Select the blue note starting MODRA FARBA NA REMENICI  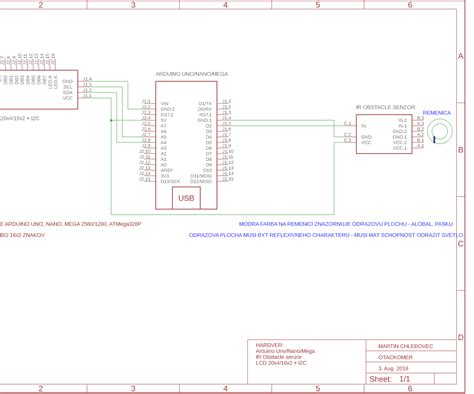point(346,224)
